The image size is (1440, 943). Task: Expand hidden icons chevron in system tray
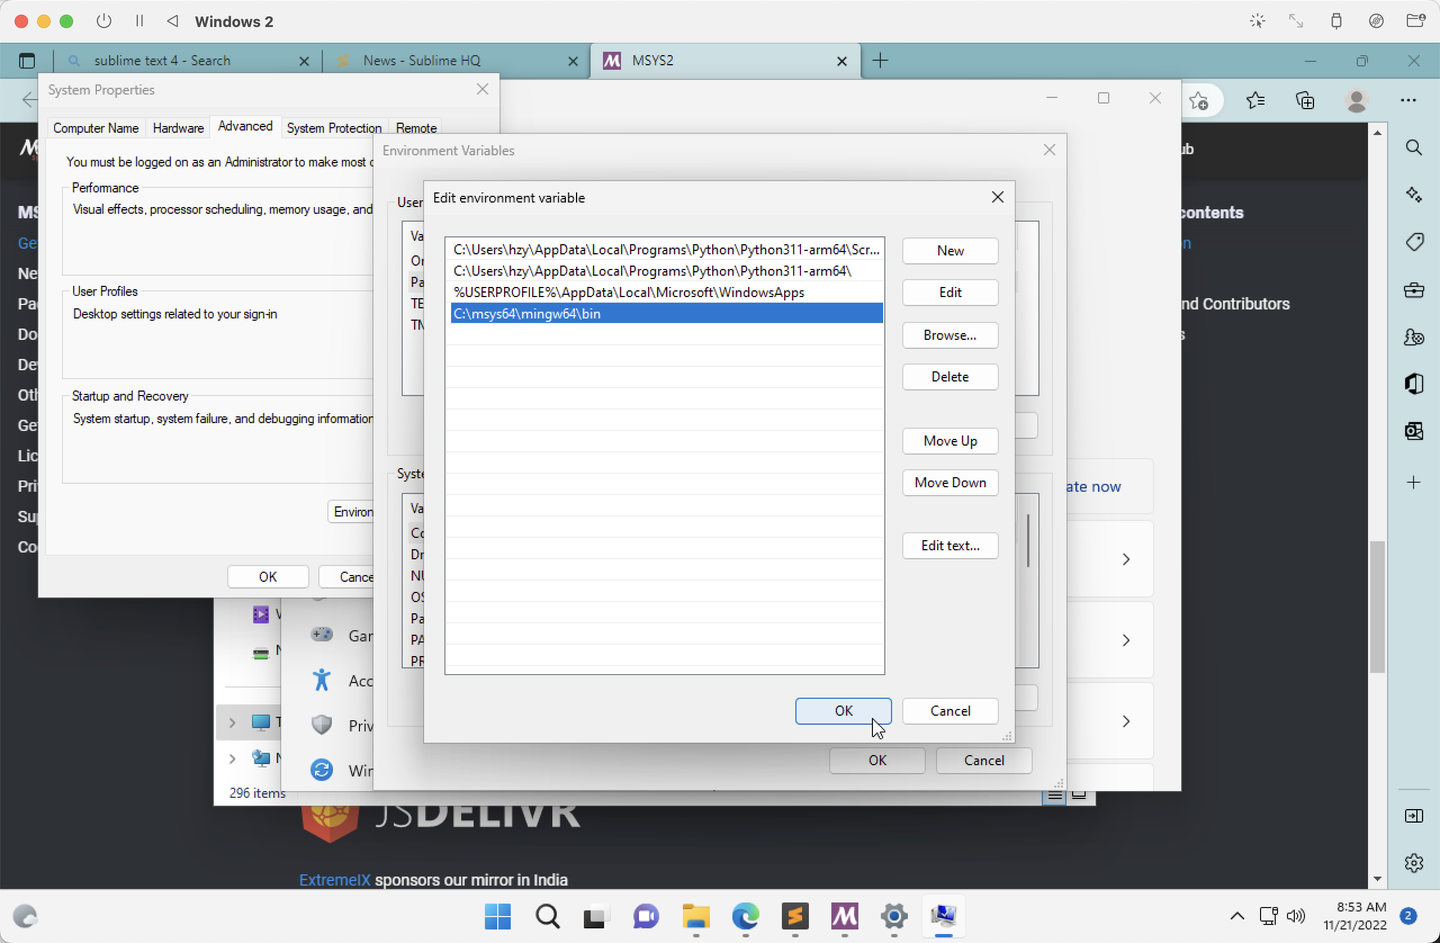(x=1237, y=916)
